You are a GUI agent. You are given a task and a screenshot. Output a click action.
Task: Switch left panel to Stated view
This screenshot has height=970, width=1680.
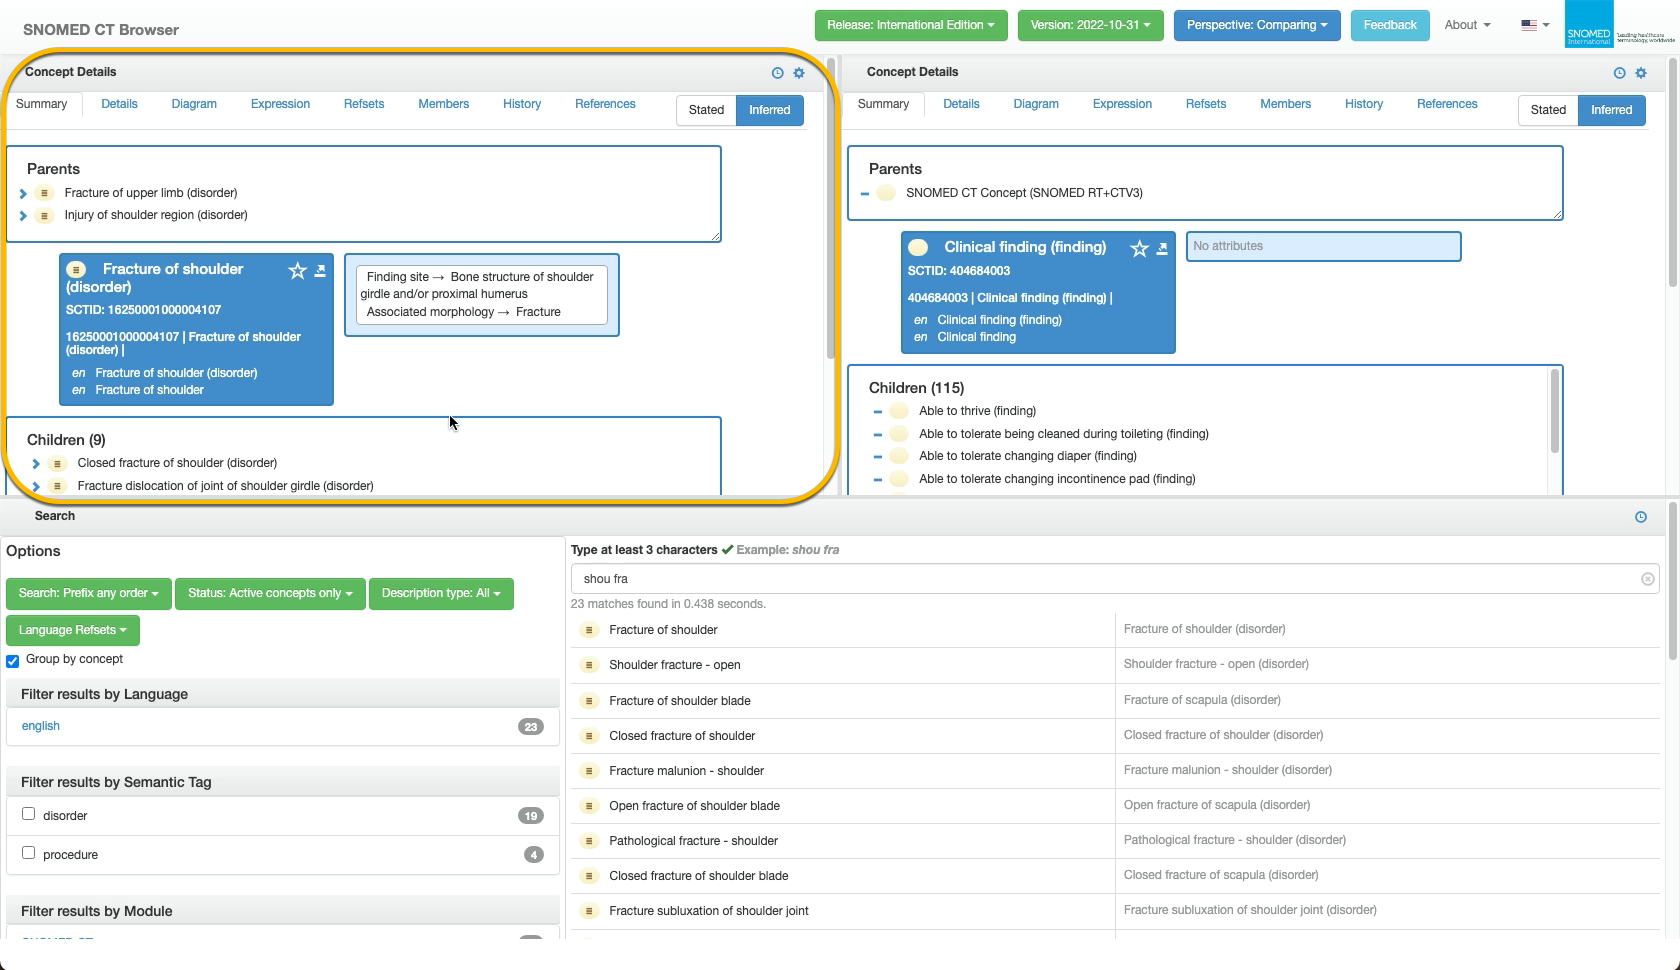point(706,110)
